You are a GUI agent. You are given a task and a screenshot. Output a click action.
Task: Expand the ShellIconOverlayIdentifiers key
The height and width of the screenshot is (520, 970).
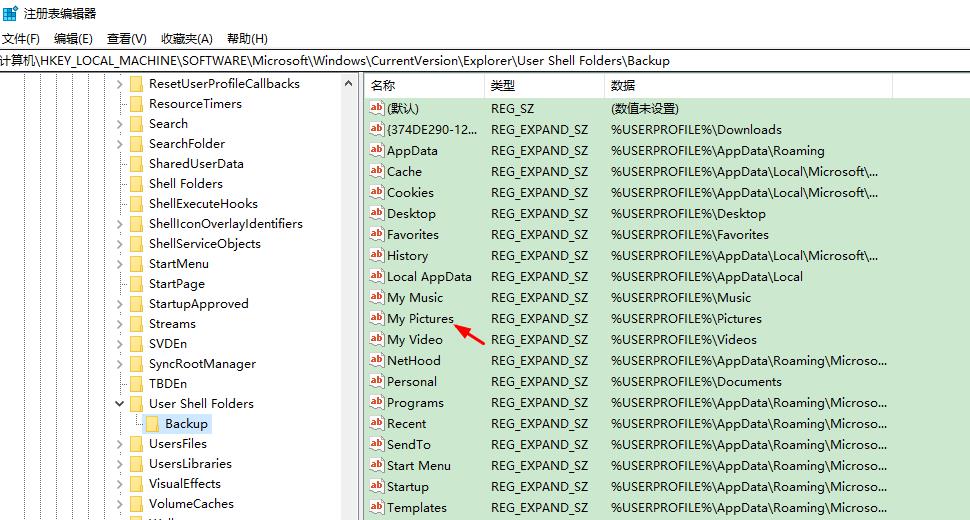(120, 224)
